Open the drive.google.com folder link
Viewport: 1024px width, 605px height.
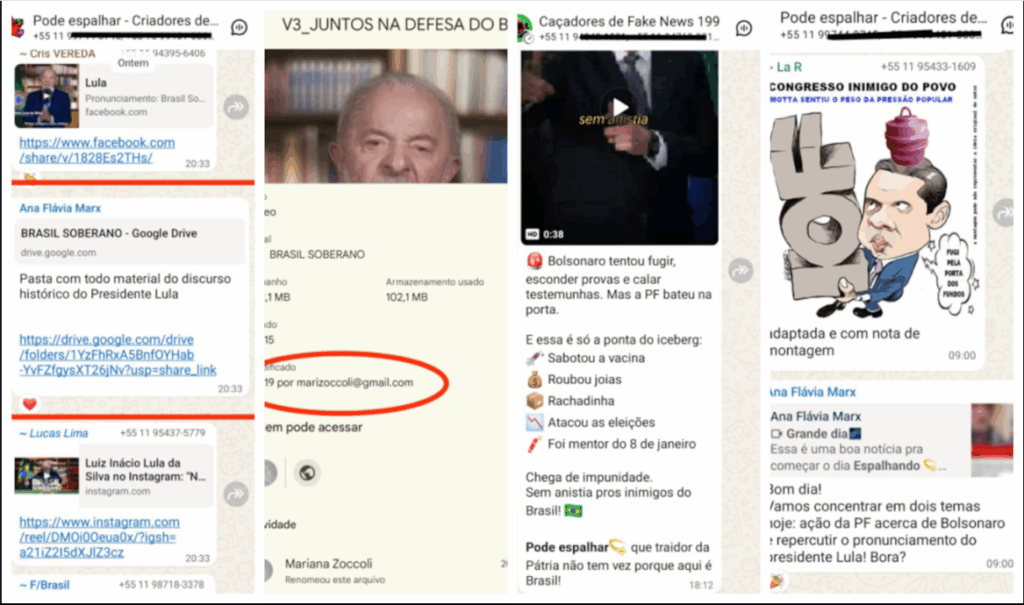pos(117,355)
